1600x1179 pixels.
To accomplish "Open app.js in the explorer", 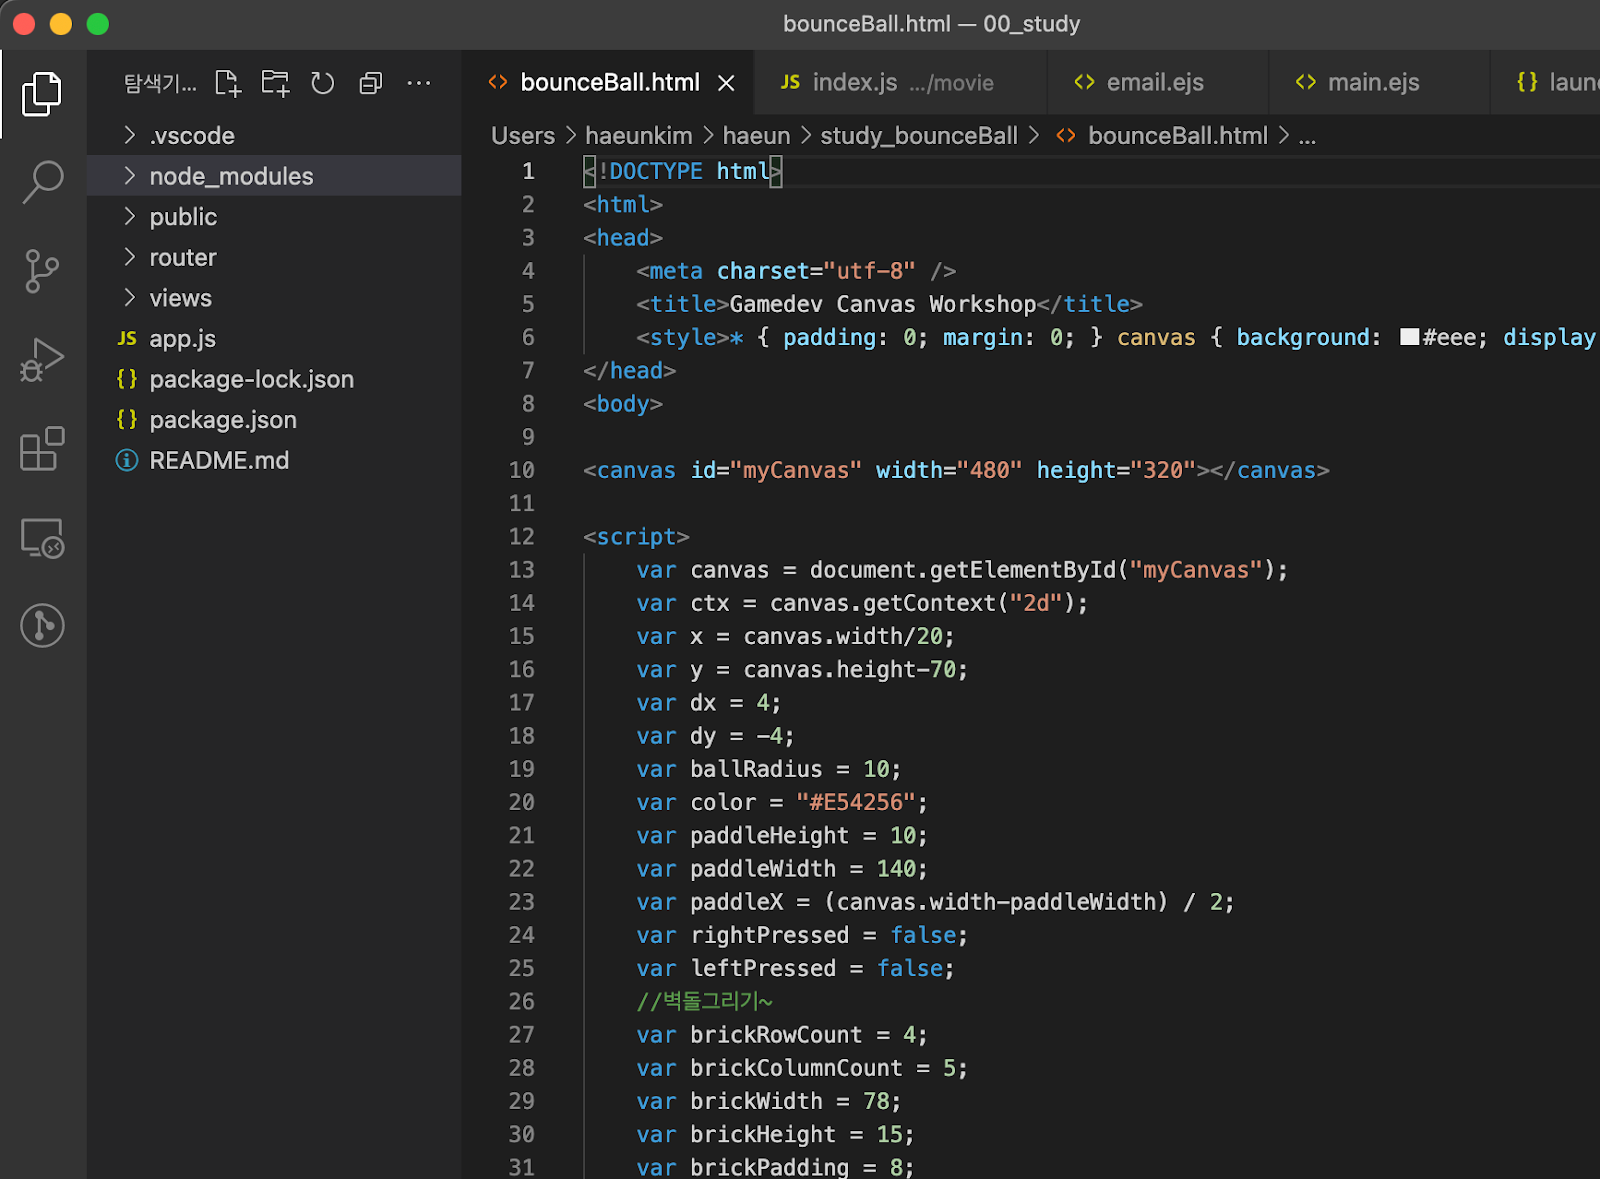I will pyautogui.click(x=274, y=339).
